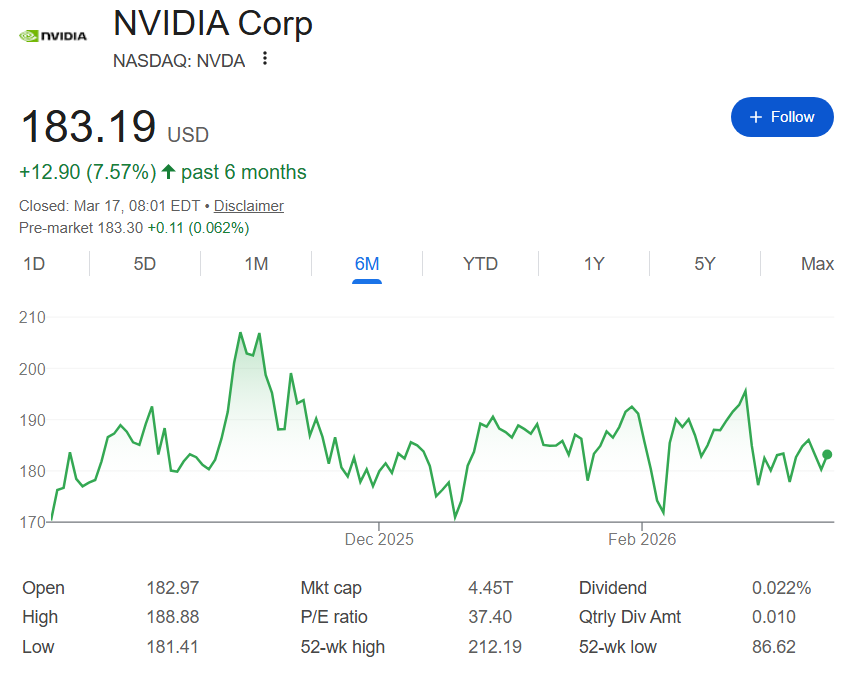Click the Dec 2025 axis label
Screen dimensions: 854x687
point(379,540)
